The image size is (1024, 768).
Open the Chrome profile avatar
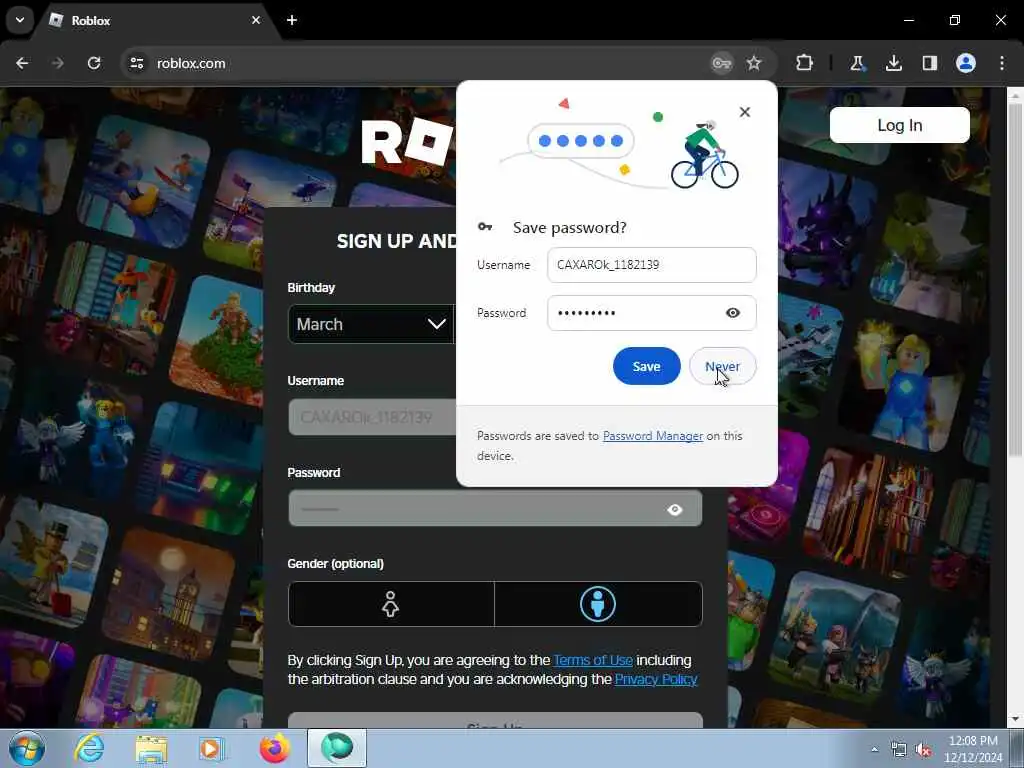966,63
